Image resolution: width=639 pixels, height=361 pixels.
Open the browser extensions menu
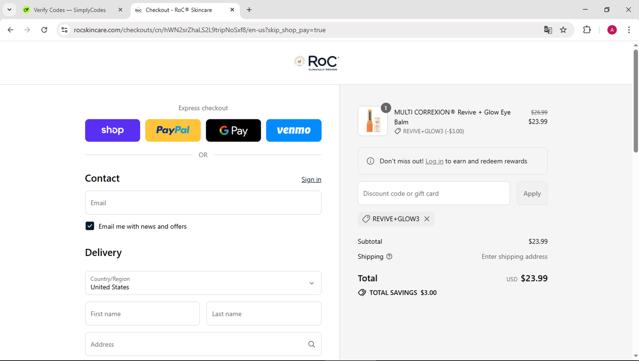pyautogui.click(x=586, y=30)
